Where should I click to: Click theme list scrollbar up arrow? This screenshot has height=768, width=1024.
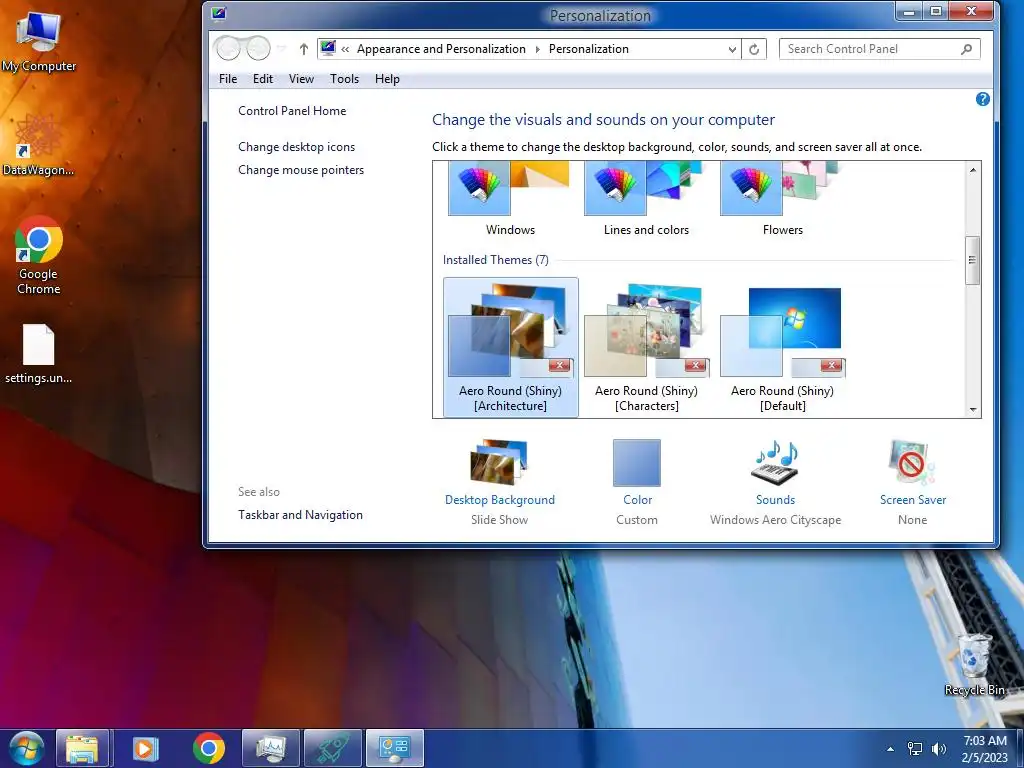[973, 170]
